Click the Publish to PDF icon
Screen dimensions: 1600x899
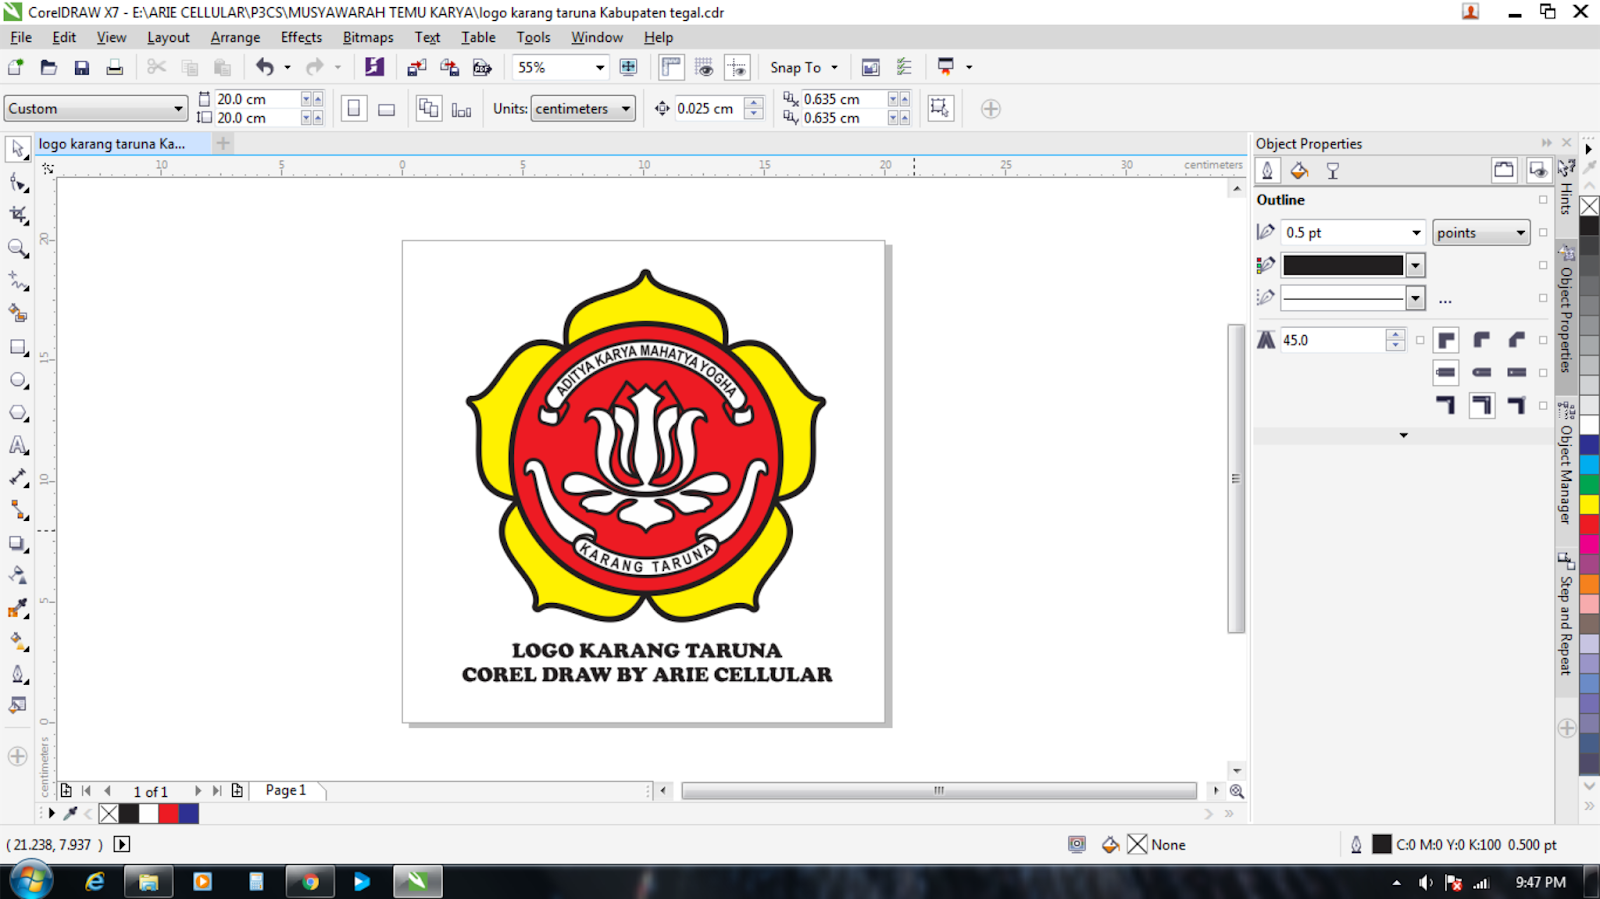click(x=482, y=67)
